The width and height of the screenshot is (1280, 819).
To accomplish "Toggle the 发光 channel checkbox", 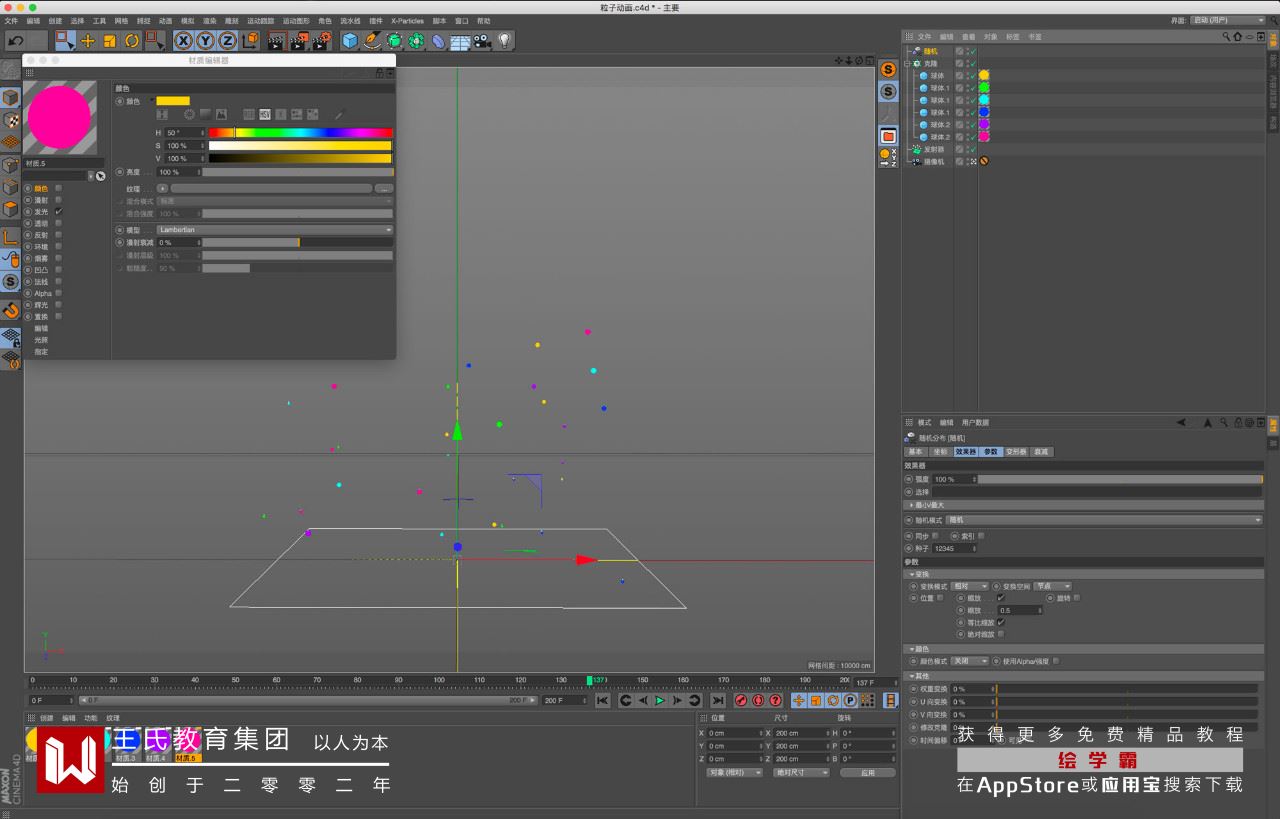I will [x=59, y=212].
